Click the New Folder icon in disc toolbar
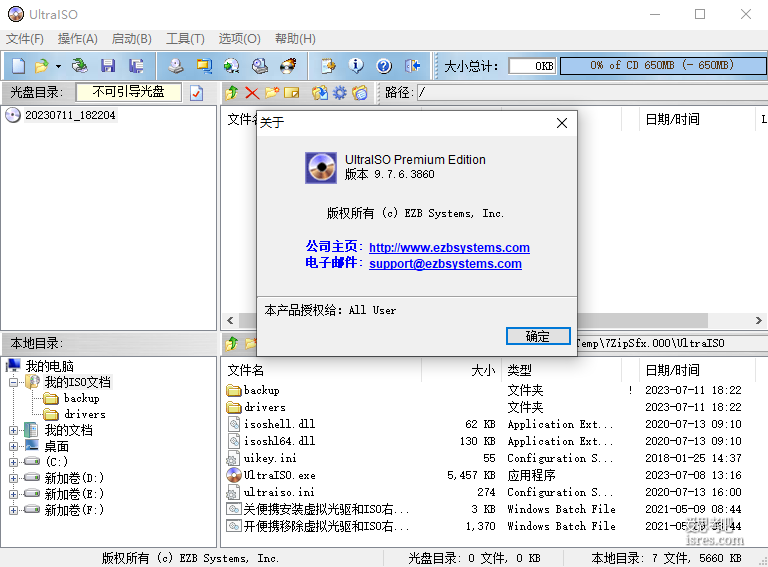This screenshot has height=567, width=768. click(272, 93)
